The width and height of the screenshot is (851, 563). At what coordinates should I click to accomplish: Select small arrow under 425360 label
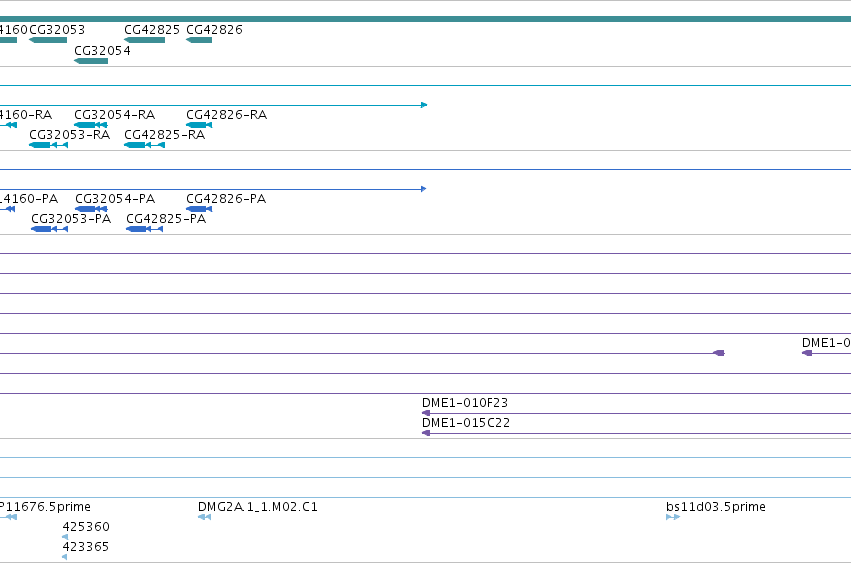pos(65,537)
